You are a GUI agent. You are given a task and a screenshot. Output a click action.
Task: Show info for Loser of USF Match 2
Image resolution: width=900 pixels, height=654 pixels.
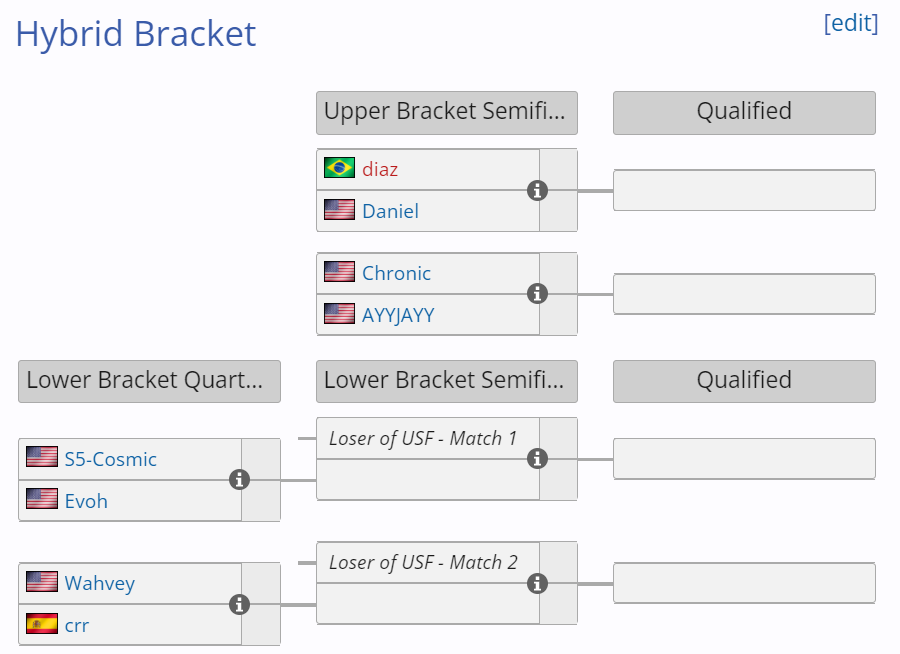(x=537, y=584)
